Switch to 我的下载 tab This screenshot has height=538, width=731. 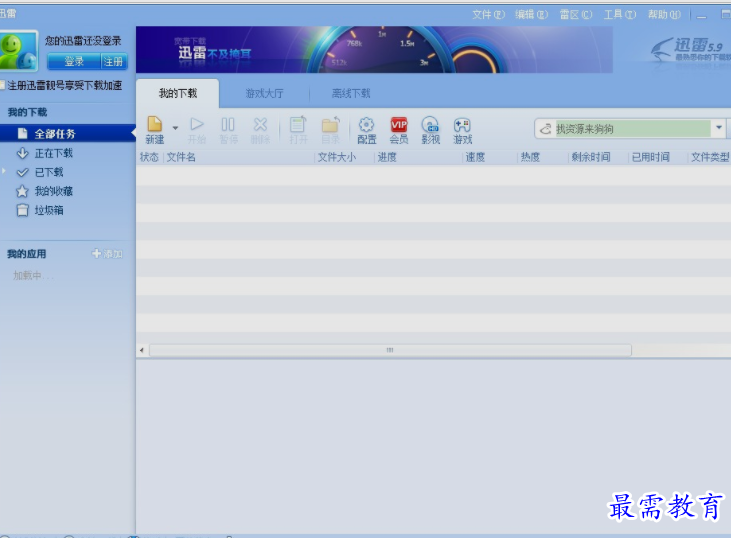[178, 93]
